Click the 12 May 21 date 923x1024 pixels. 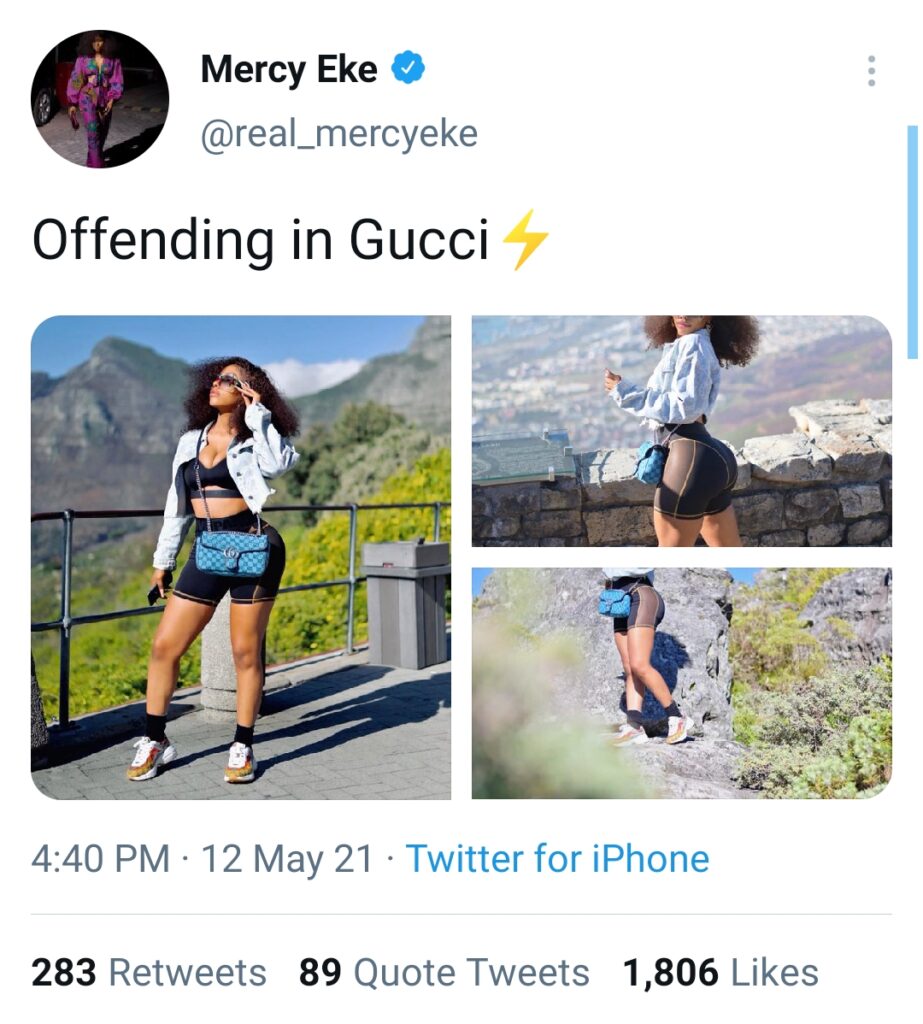click(x=288, y=859)
